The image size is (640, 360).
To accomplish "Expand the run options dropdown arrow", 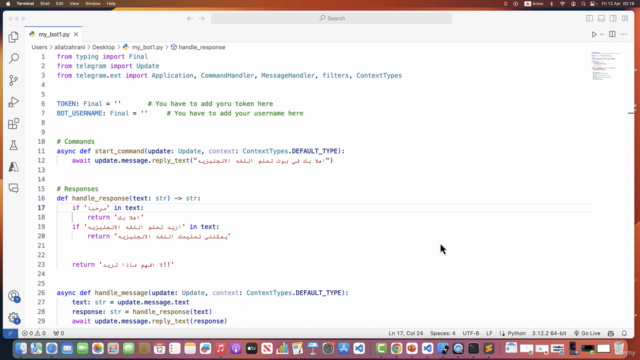I will (x=602, y=34).
